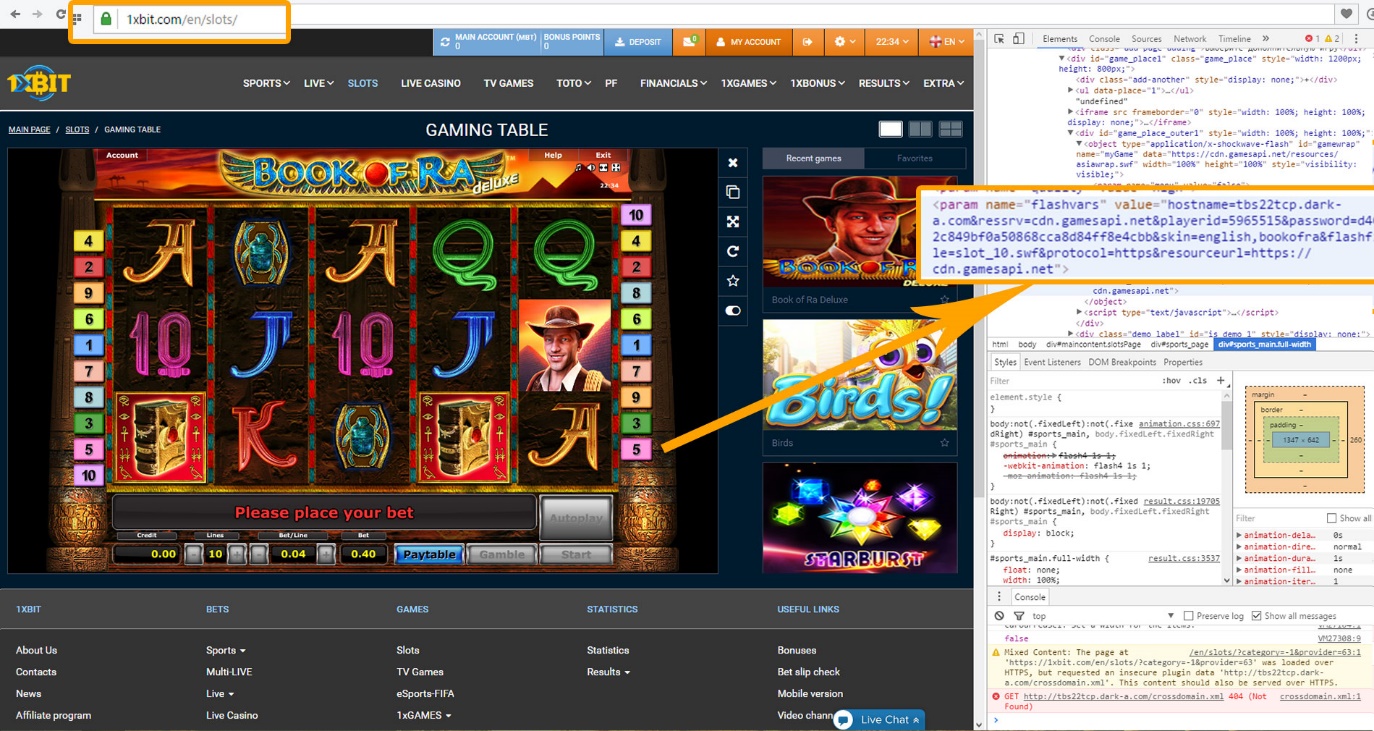
Task: Open the messages envelope icon
Action: point(689,42)
